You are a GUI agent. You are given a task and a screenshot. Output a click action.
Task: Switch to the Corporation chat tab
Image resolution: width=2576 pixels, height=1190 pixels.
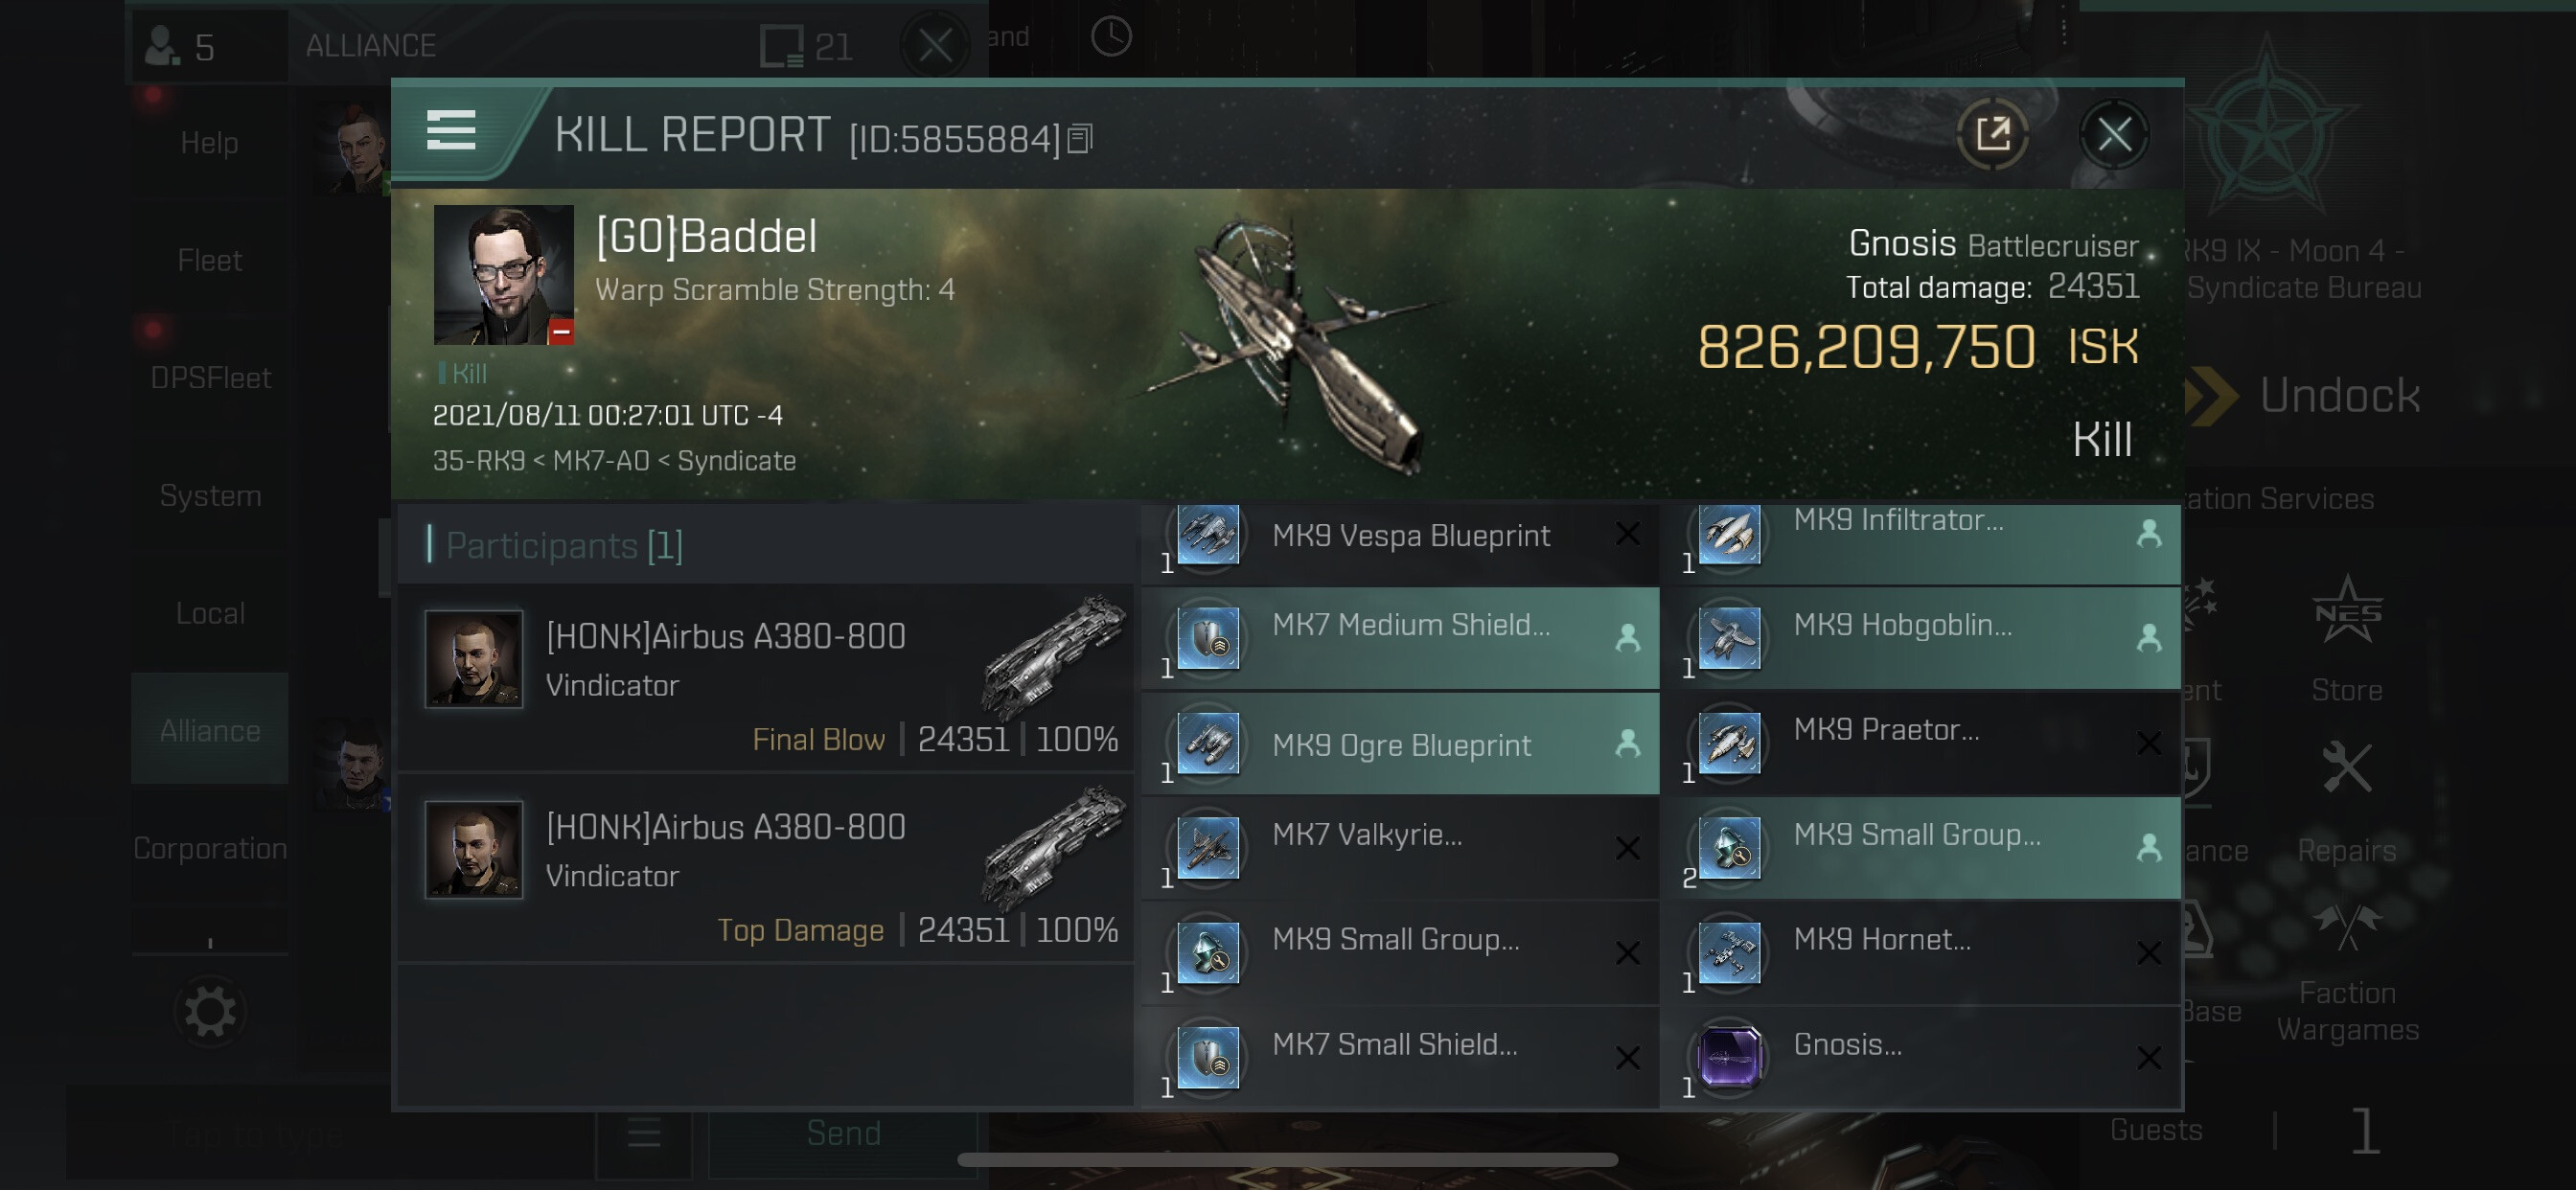pos(210,847)
